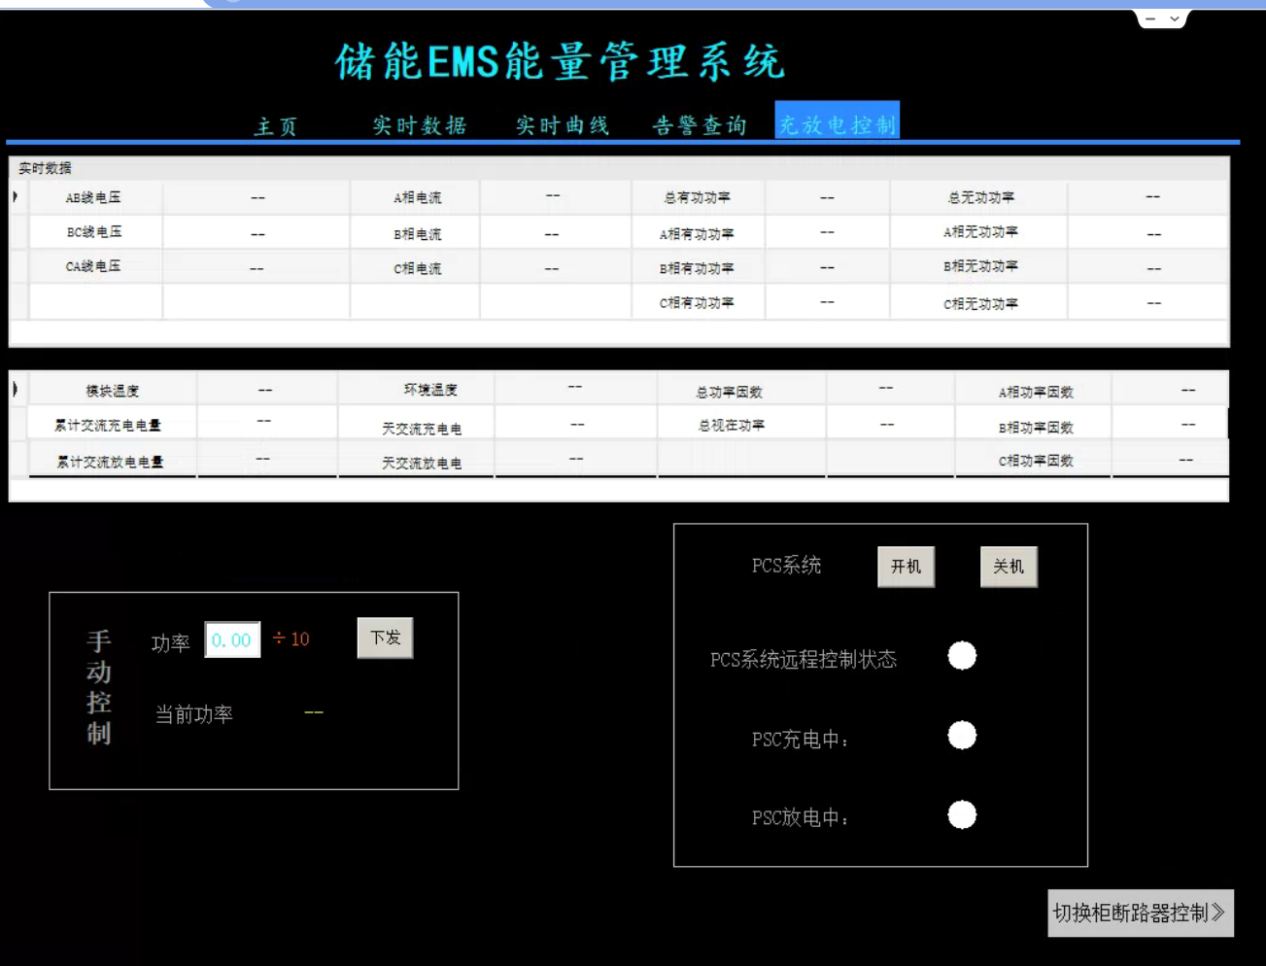
Task: Click inside the 功率 power input box
Action: click(232, 641)
